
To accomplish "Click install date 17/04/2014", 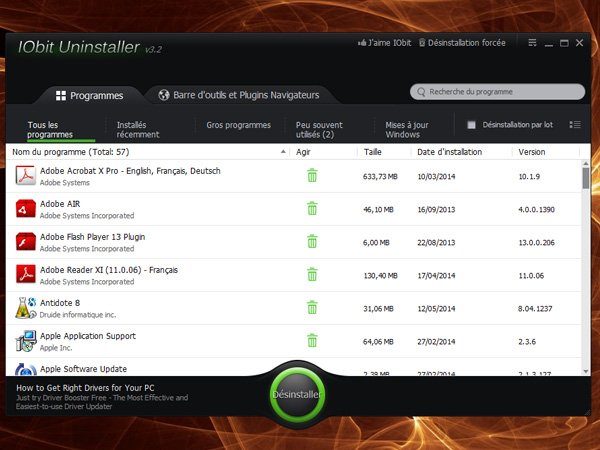I will coord(436,276).
